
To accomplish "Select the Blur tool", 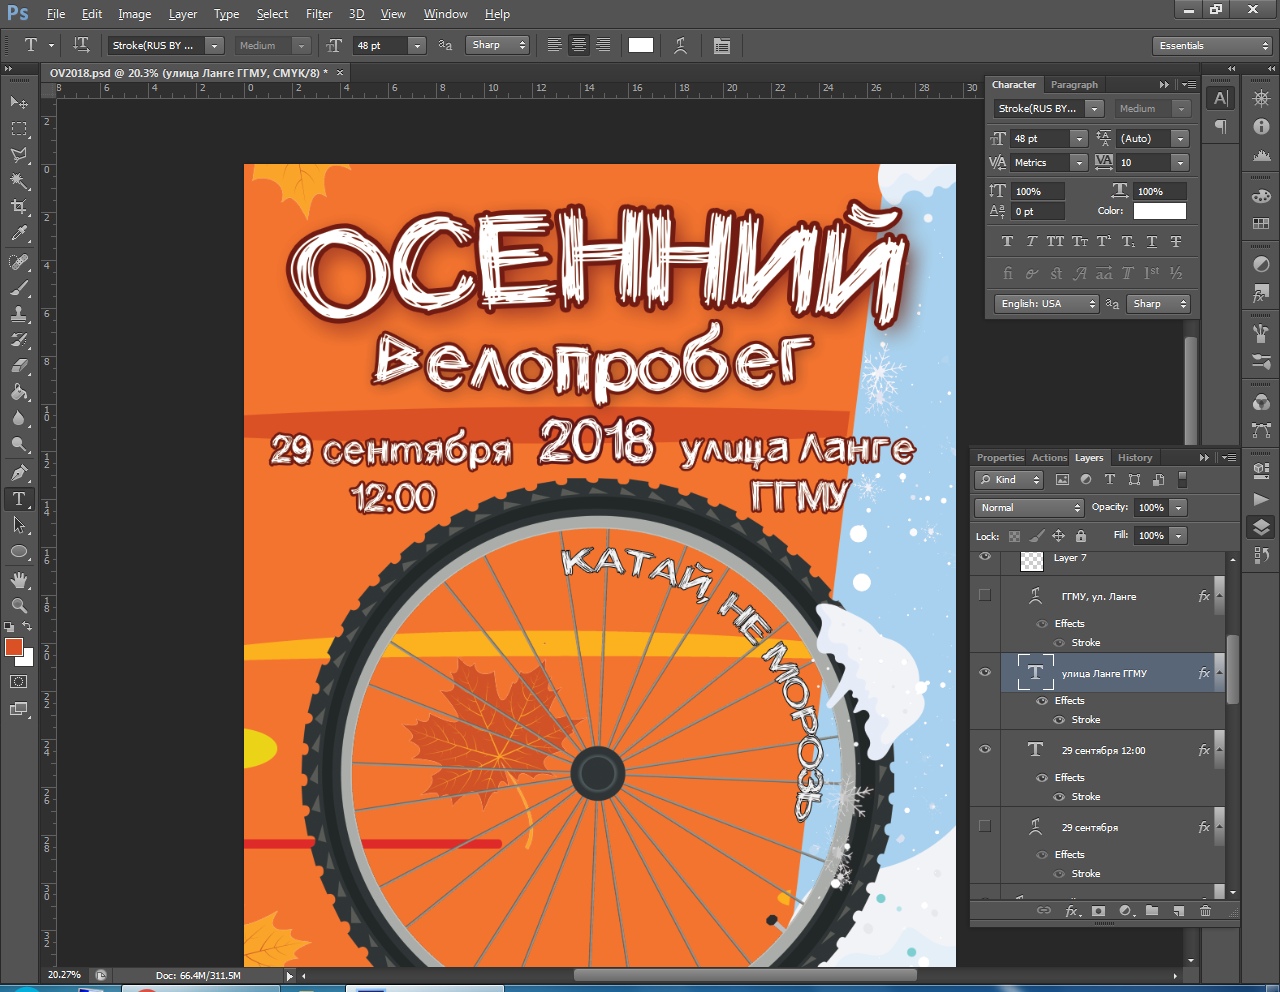I will coord(19,418).
